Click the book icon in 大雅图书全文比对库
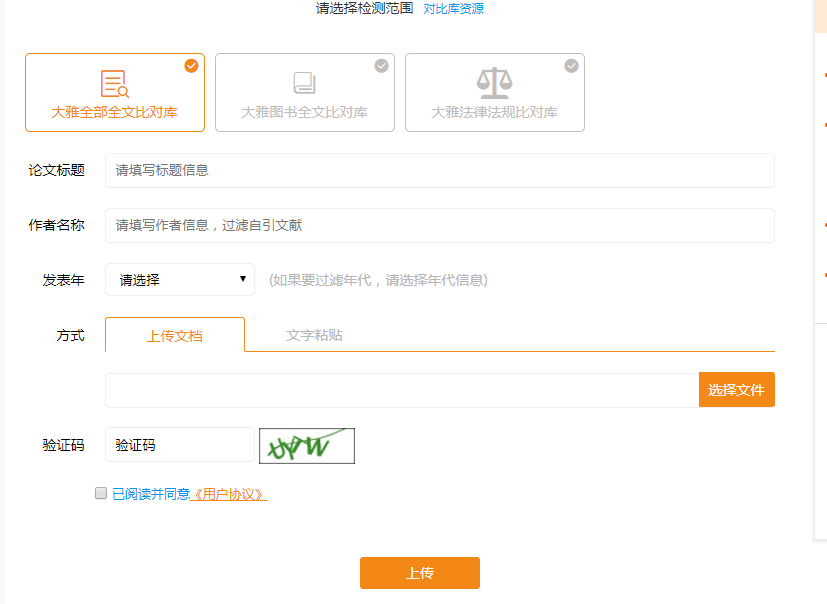This screenshot has height=604, width=827. (x=304, y=83)
